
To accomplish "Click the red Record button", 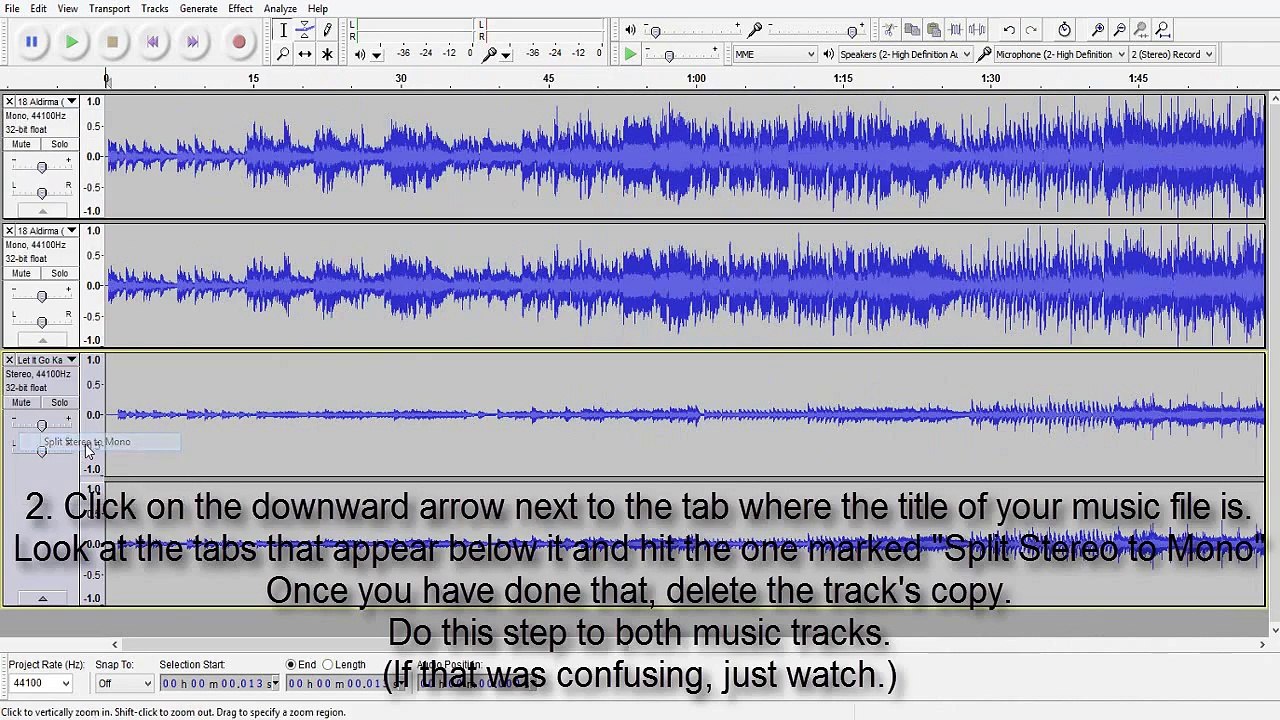I will point(239,42).
